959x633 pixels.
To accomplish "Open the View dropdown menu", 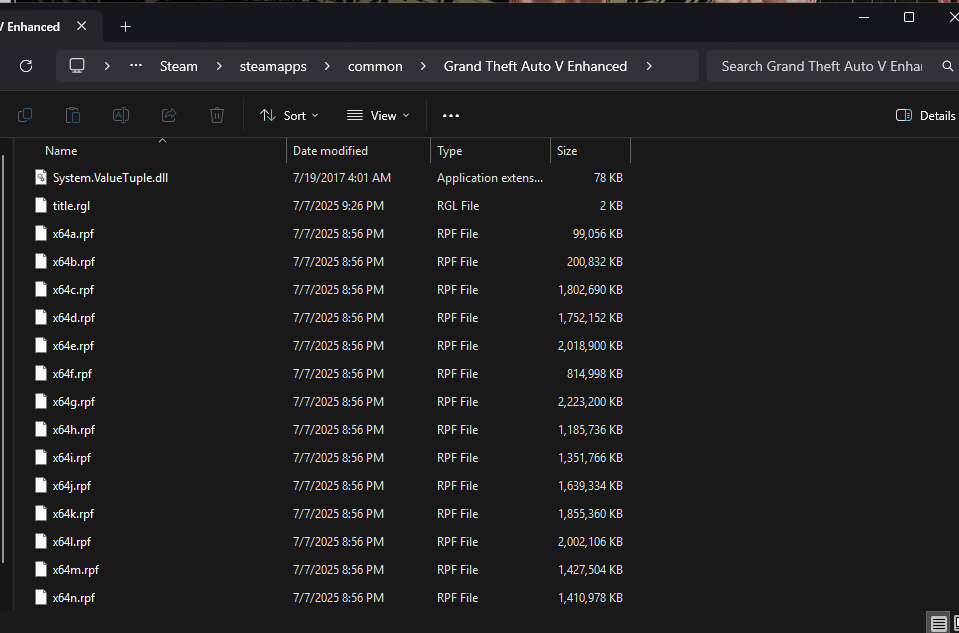I will (378, 116).
